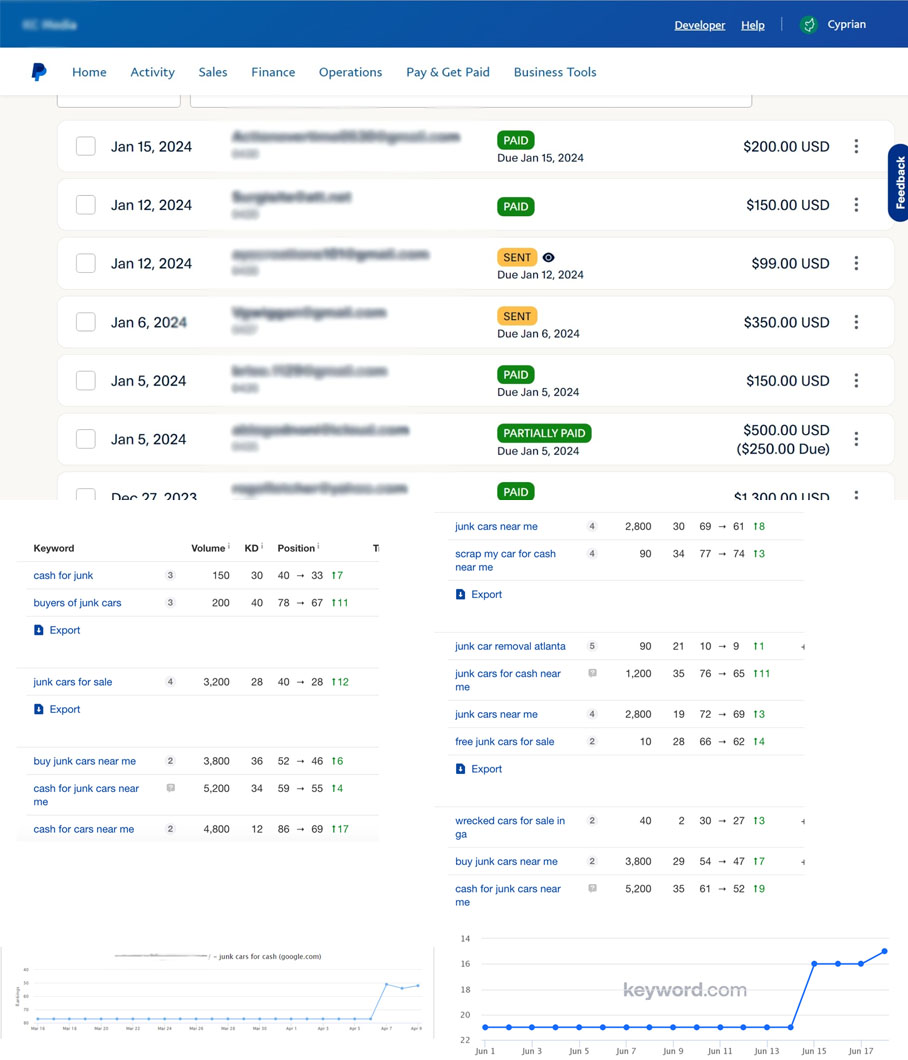Go to the Business Tools menu
Screen dimensions: 908x1060
click(555, 72)
